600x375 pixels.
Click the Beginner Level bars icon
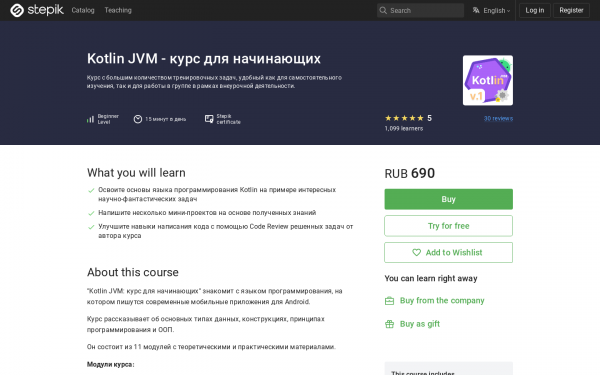90,119
